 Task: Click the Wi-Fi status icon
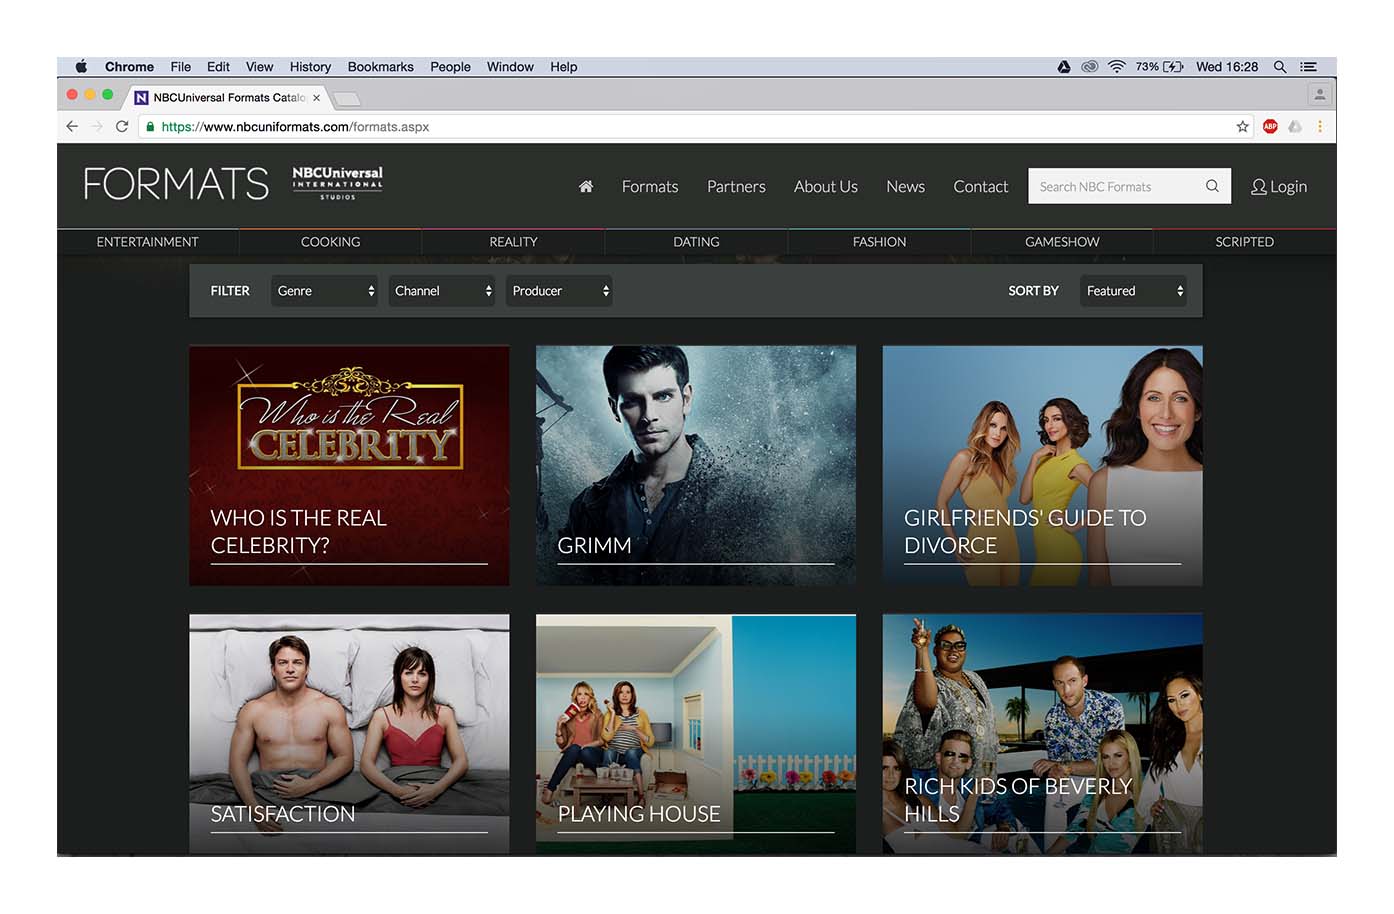coord(1117,67)
